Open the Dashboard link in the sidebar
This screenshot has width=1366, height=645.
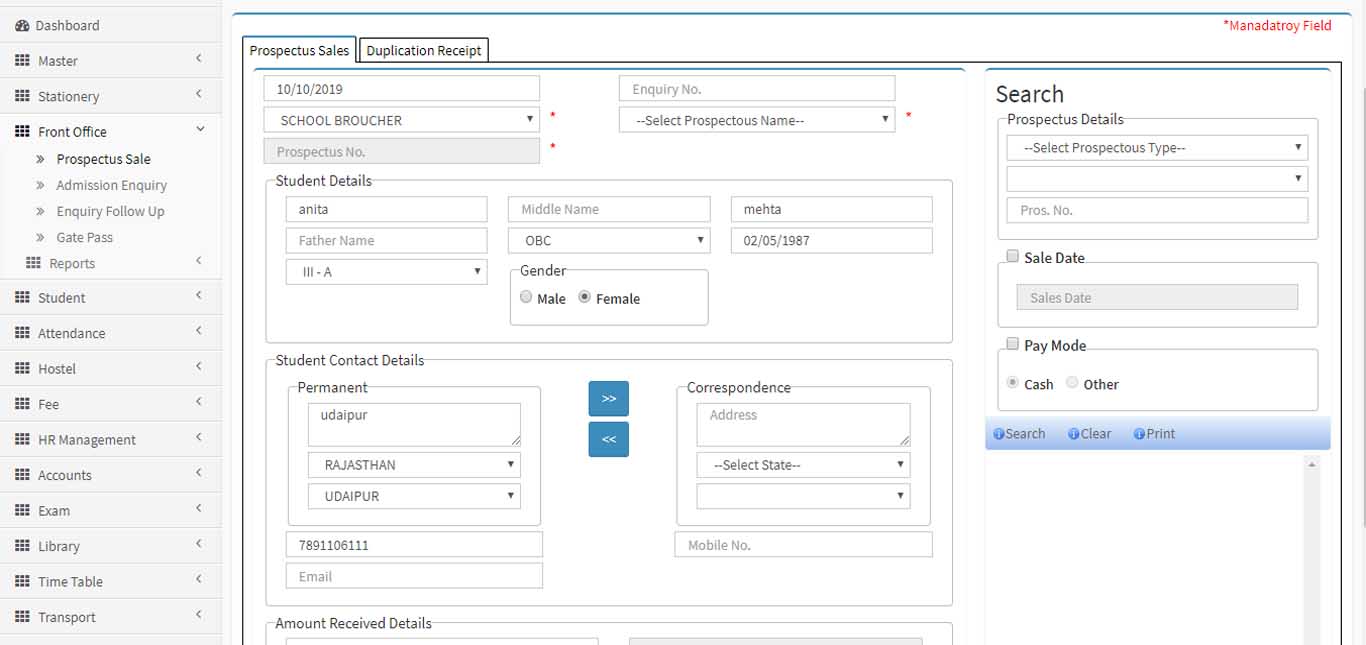click(x=67, y=25)
